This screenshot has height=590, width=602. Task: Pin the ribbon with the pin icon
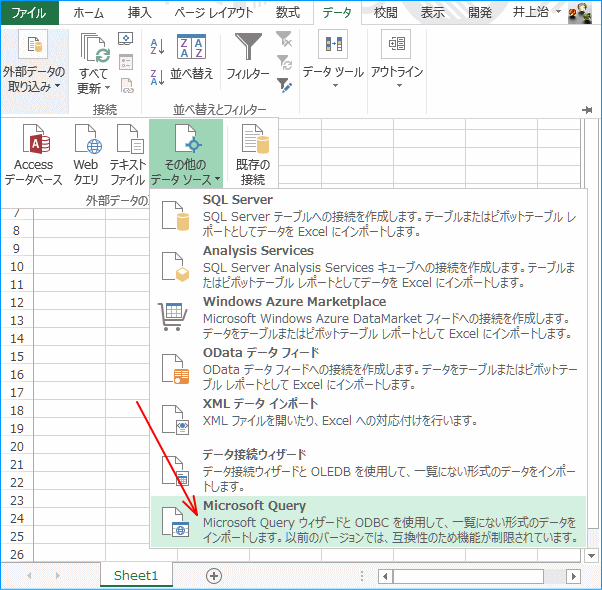[x=587, y=110]
